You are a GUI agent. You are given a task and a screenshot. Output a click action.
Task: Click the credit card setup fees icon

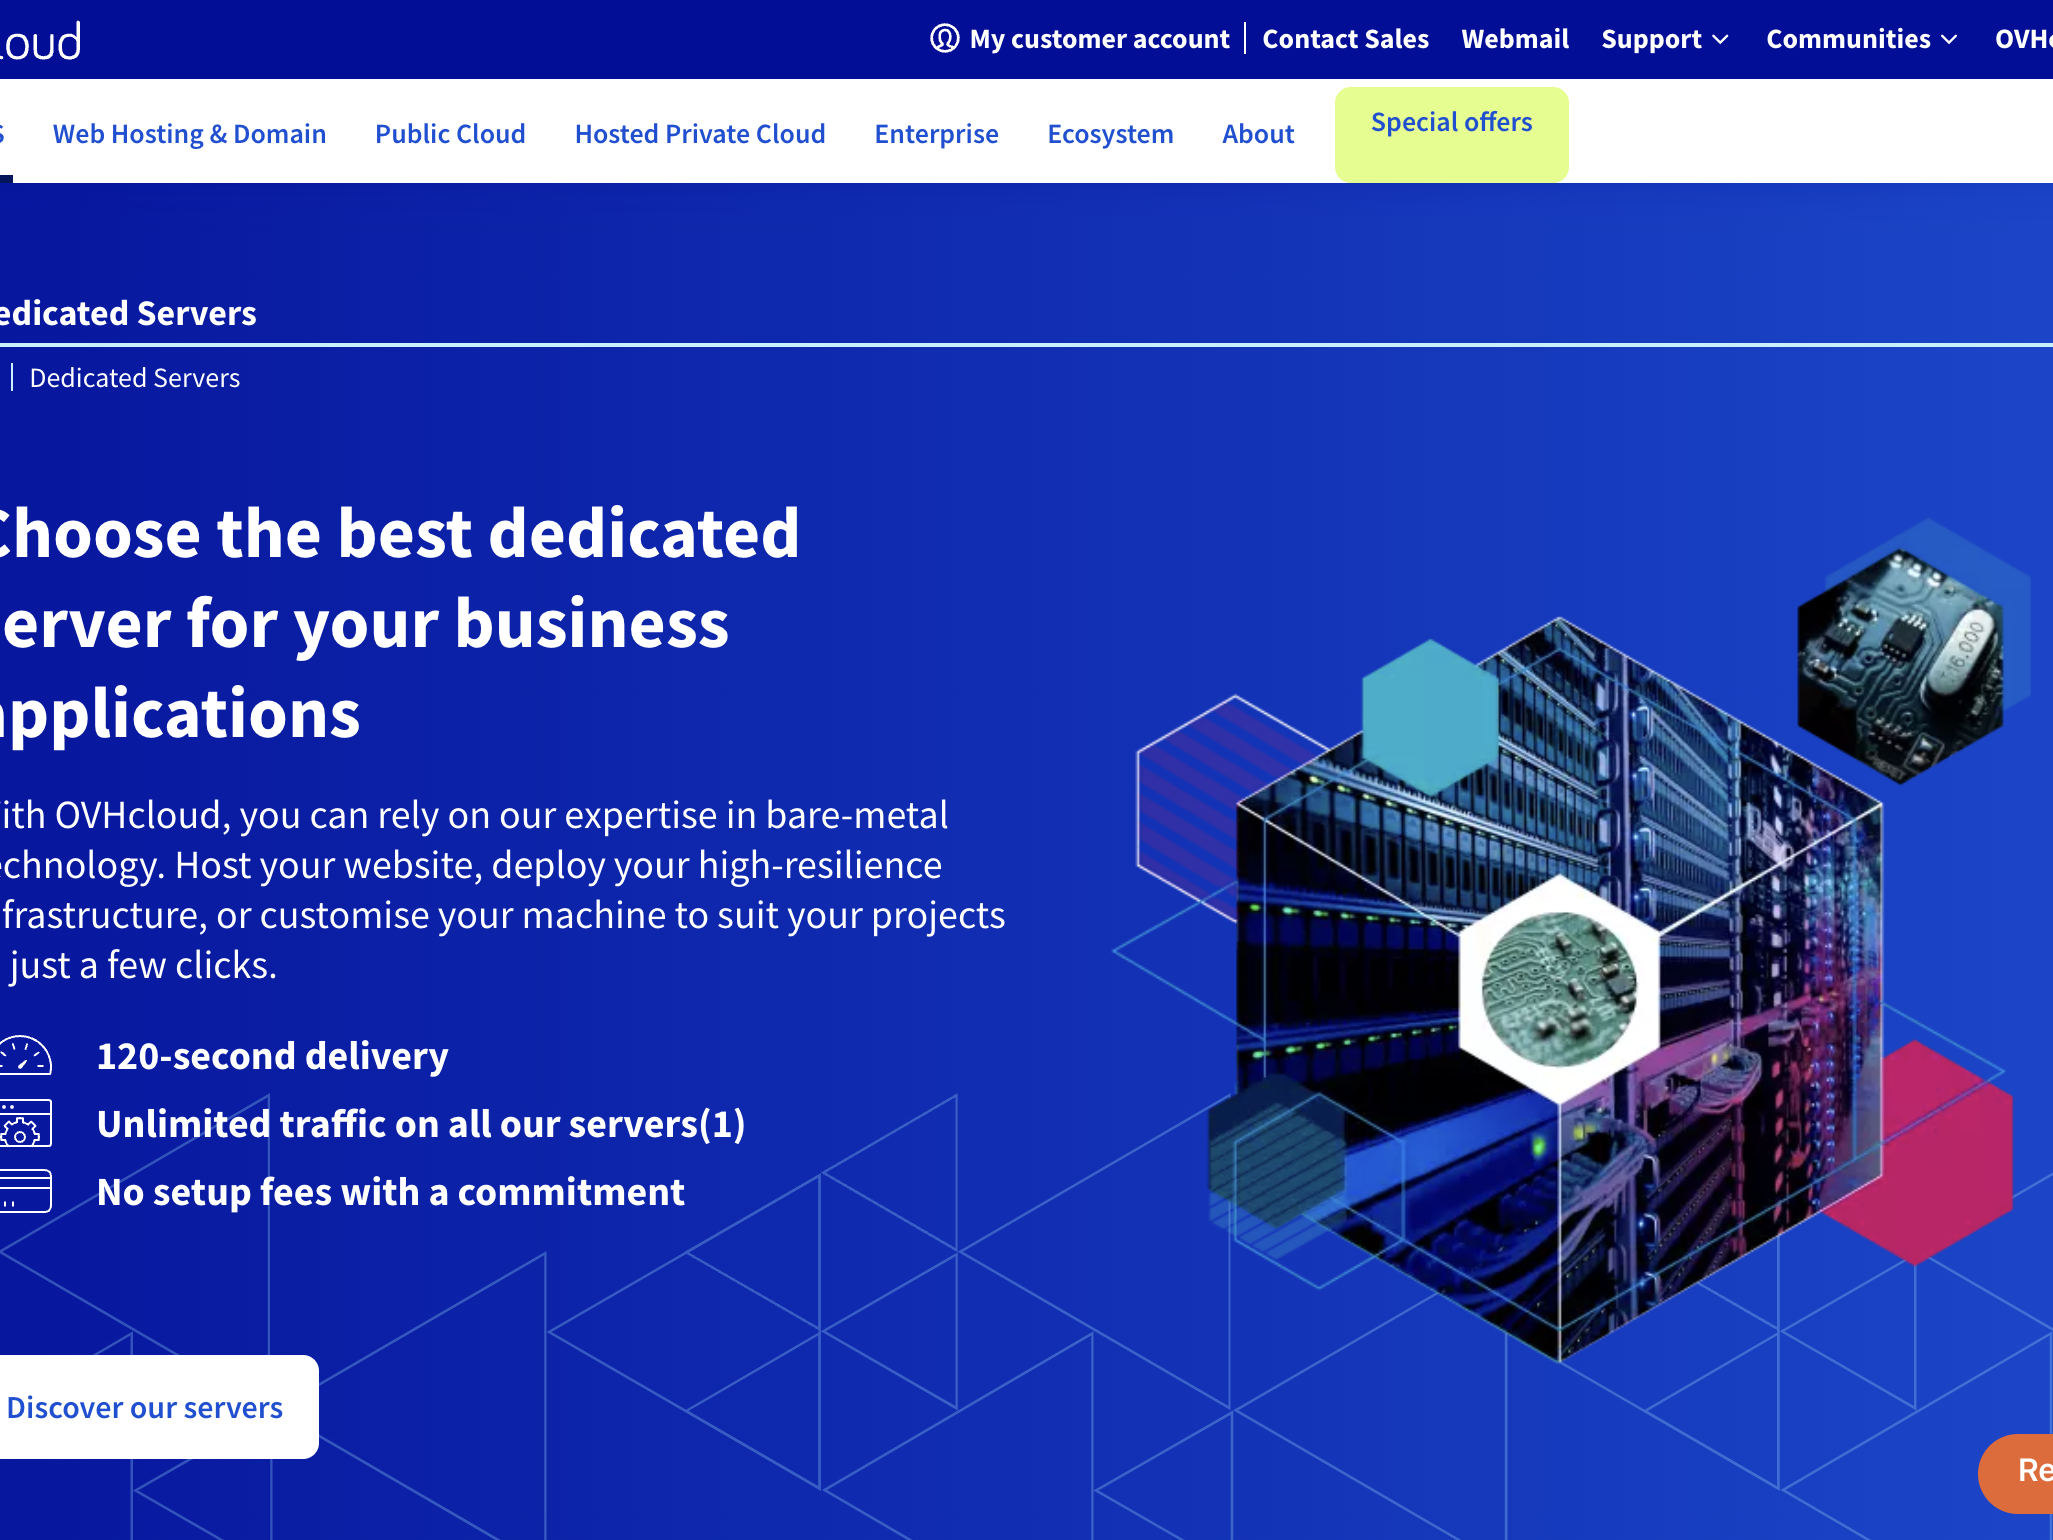pyautogui.click(x=26, y=1191)
